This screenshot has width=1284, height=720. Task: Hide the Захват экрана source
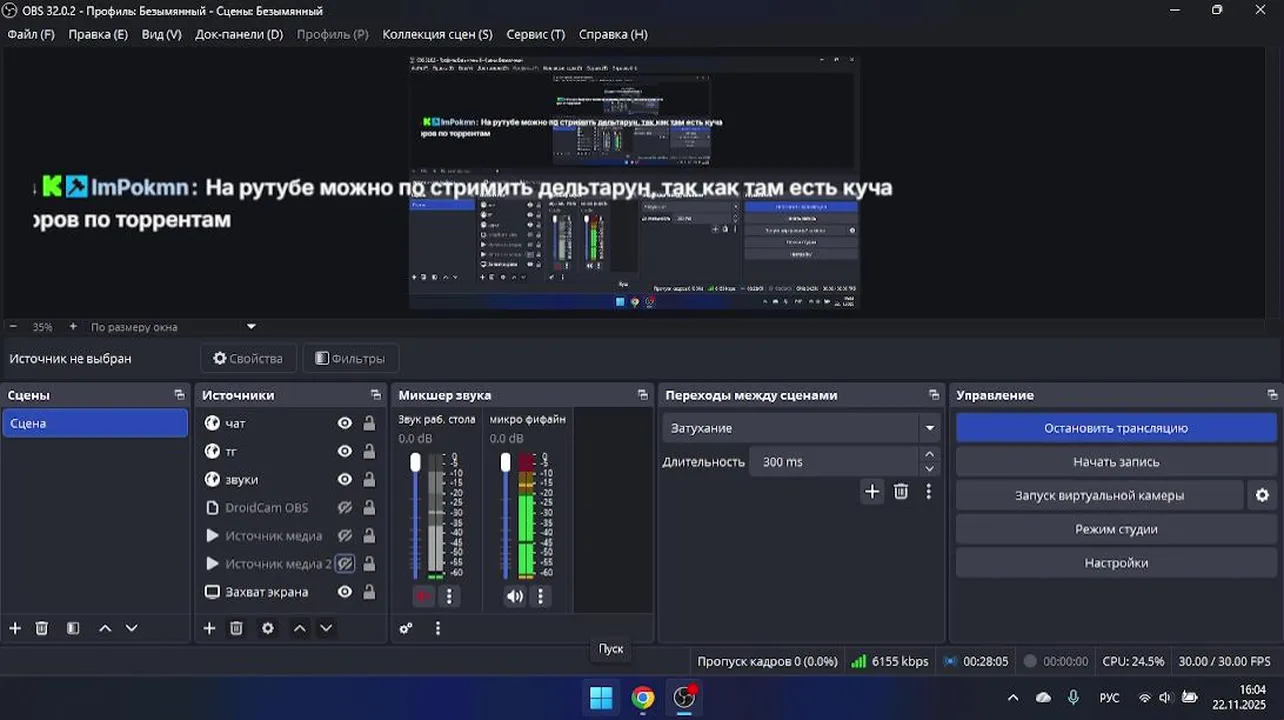coord(345,591)
